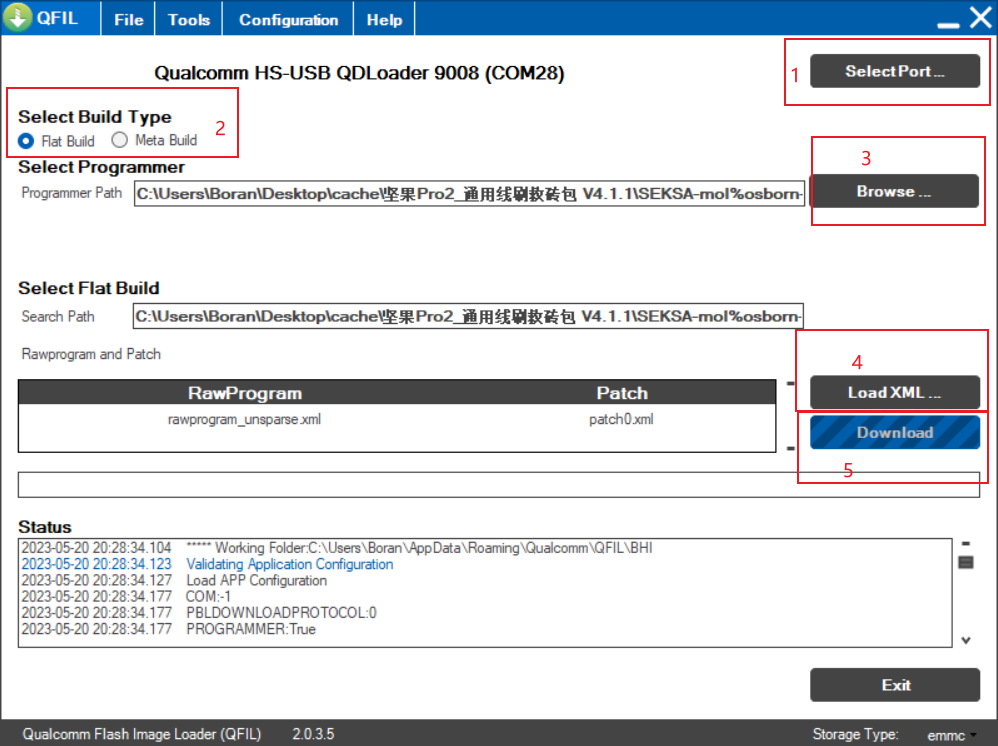
Task: Click the Exit button
Action: pyautogui.click(x=894, y=685)
